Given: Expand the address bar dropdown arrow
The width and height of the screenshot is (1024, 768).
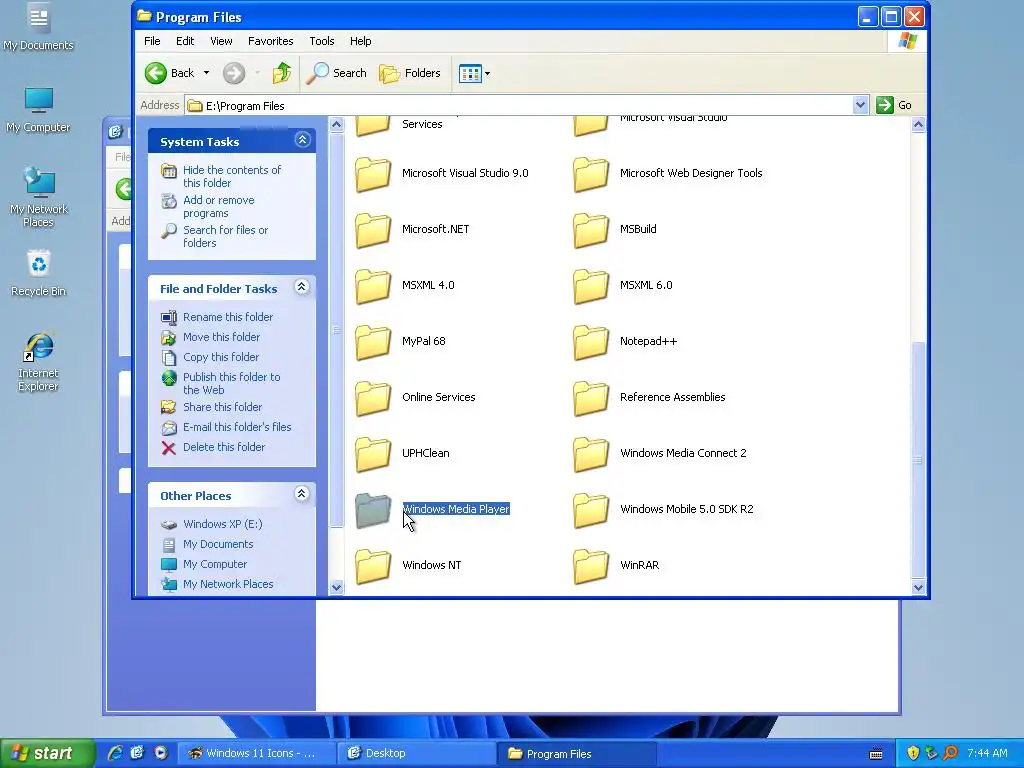Looking at the screenshot, I should tap(861, 105).
